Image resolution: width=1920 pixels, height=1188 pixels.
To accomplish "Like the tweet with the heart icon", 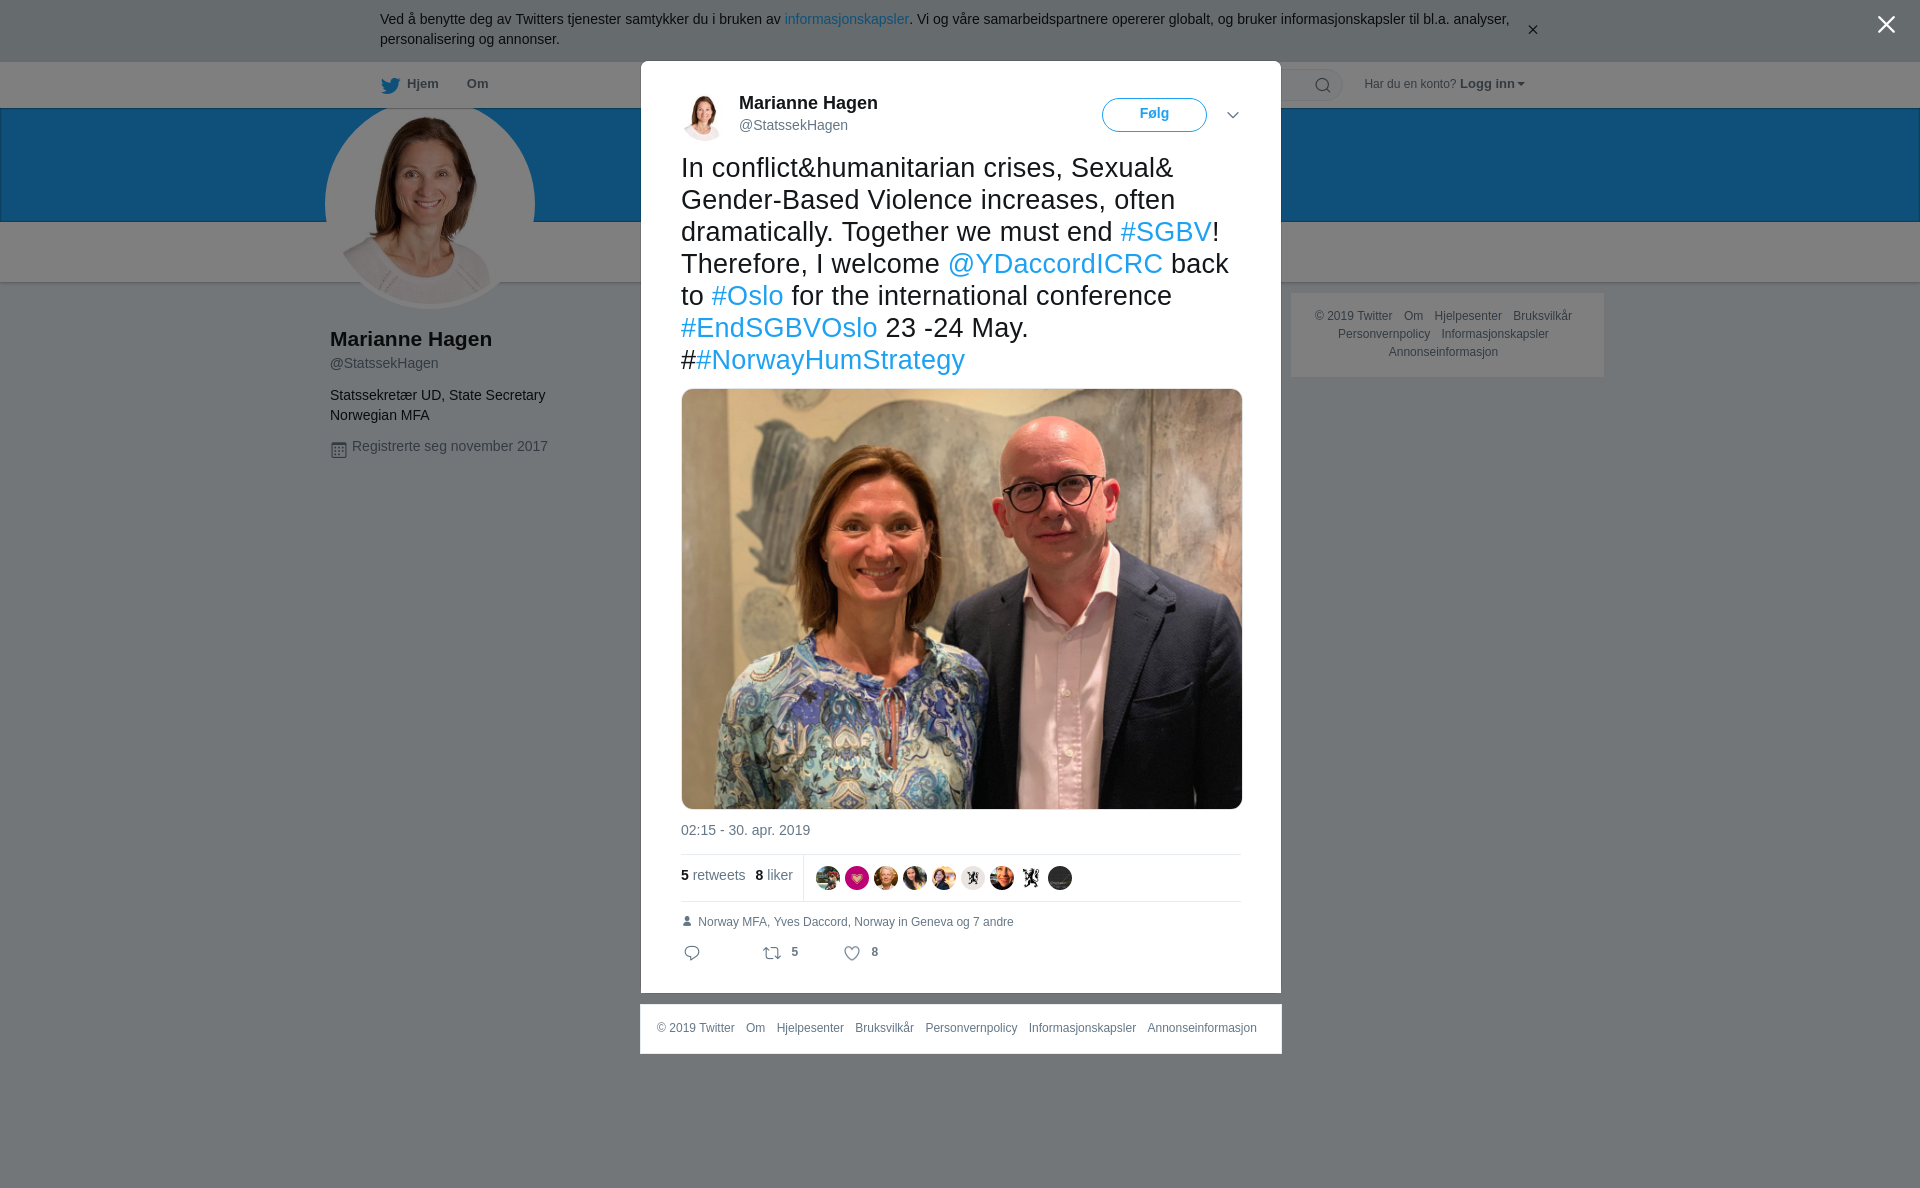I will click(852, 953).
